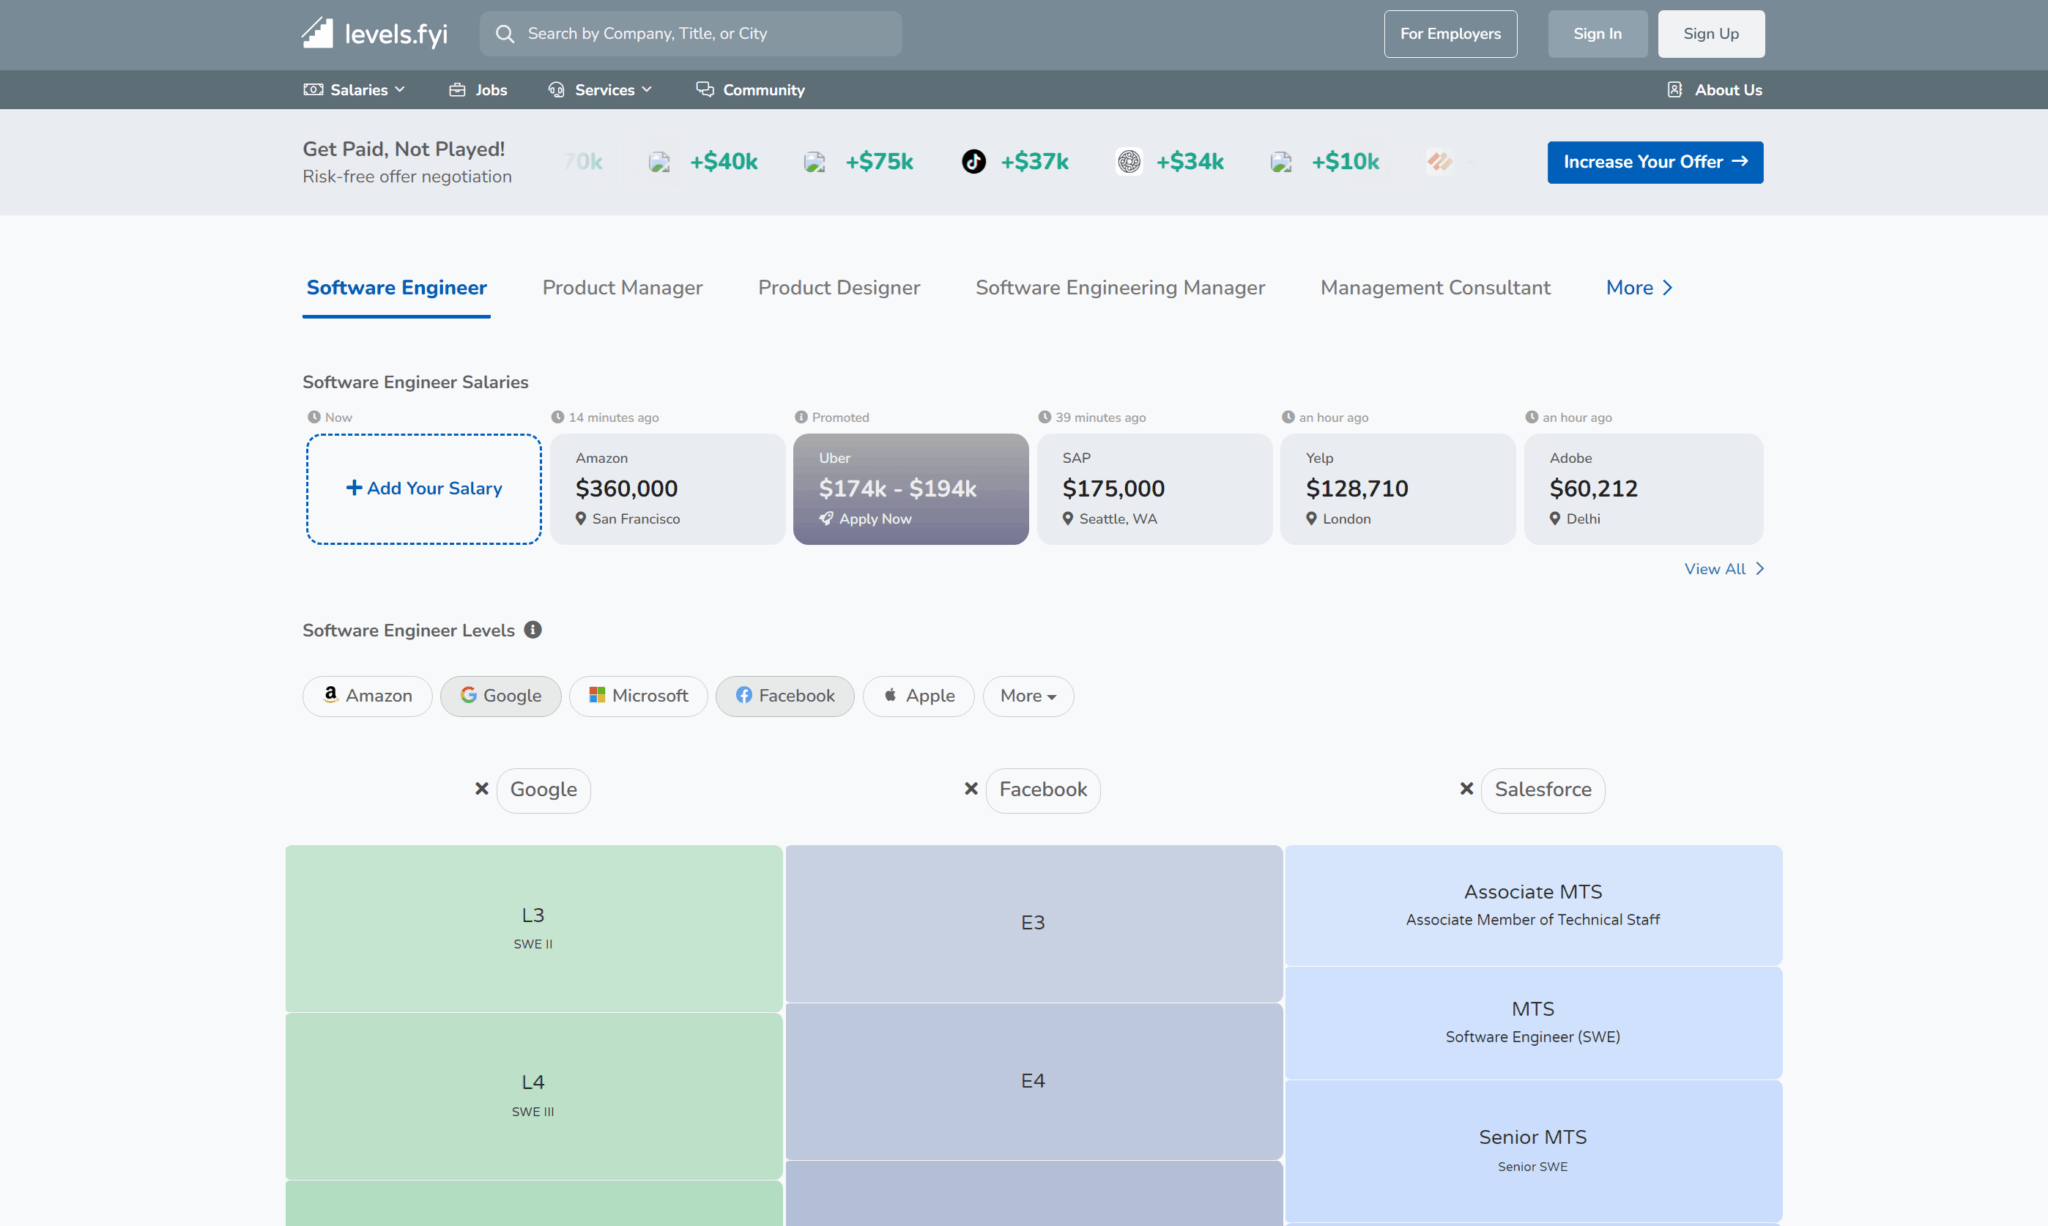Click the search magnifier icon
The height and width of the screenshot is (1226, 2048).
[505, 34]
